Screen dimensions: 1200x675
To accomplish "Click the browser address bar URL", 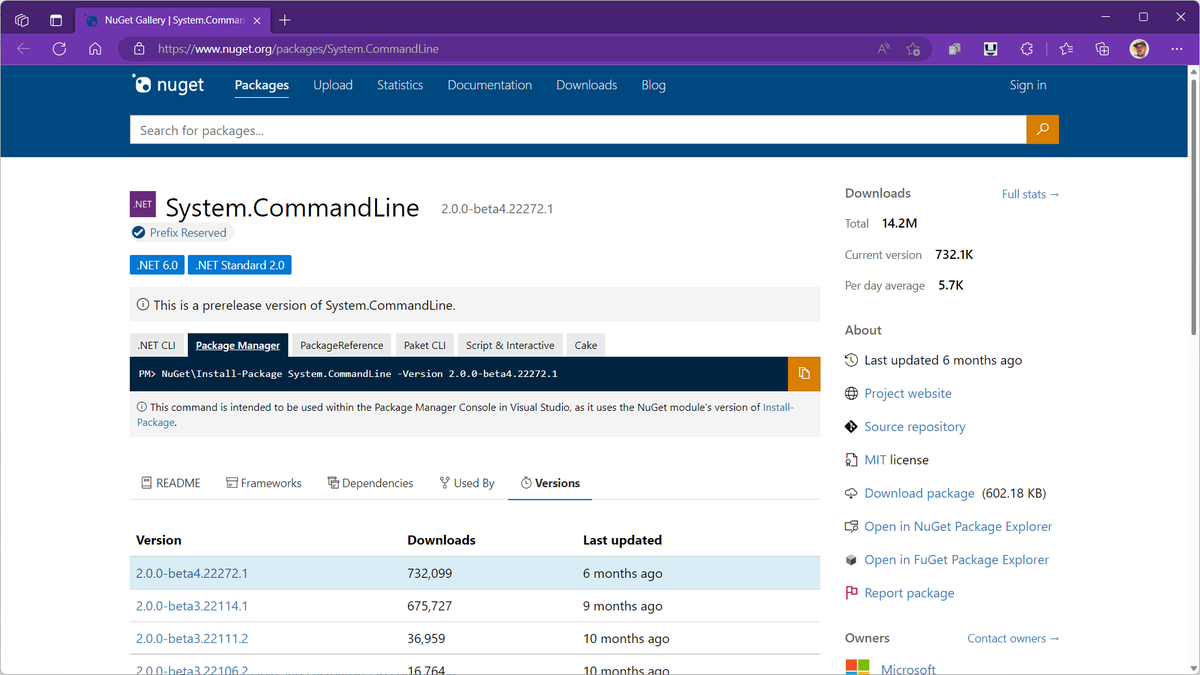I will tap(298, 48).
